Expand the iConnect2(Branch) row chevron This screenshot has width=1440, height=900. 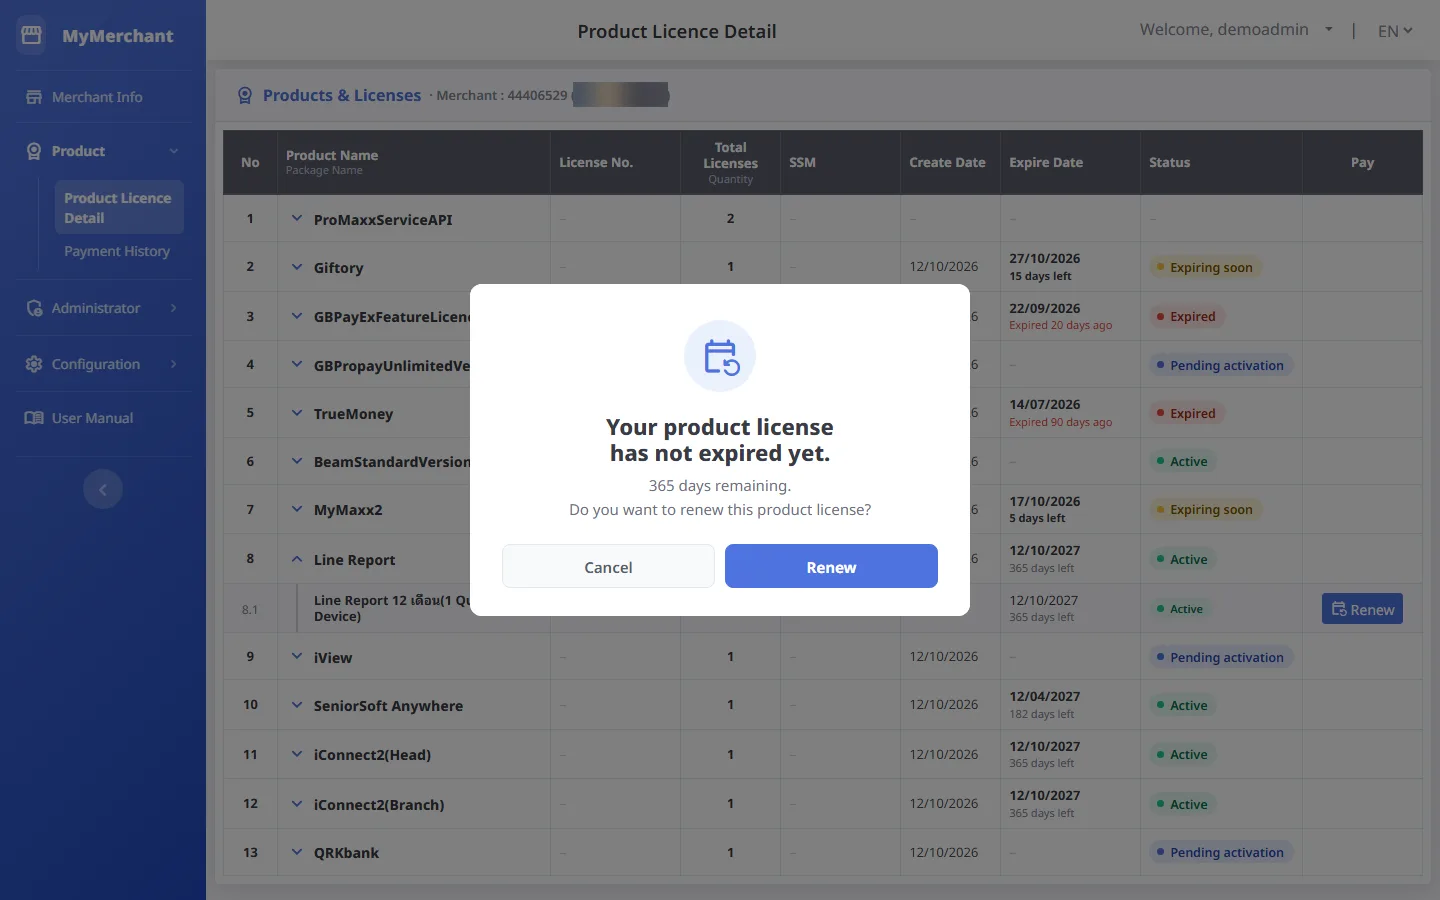pyautogui.click(x=297, y=804)
